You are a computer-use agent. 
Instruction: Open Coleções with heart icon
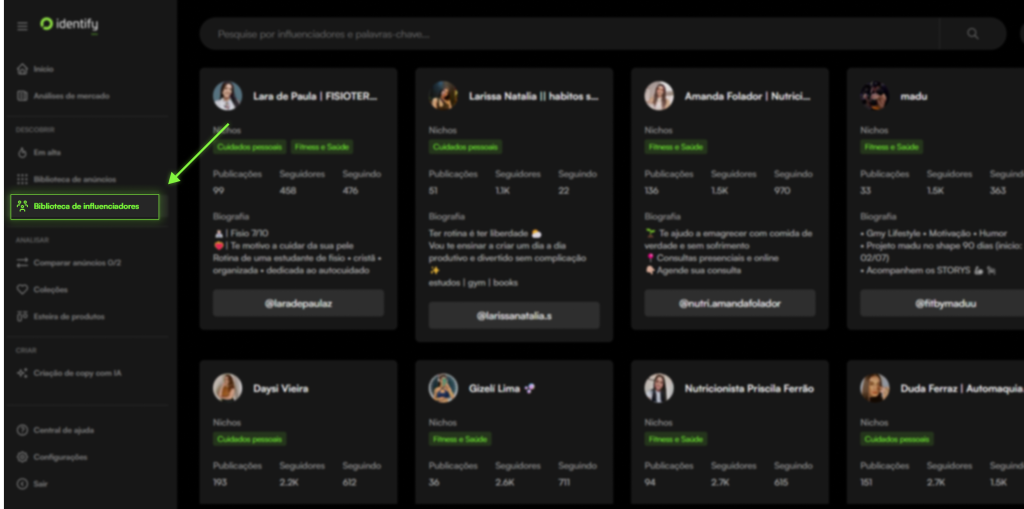[50, 290]
